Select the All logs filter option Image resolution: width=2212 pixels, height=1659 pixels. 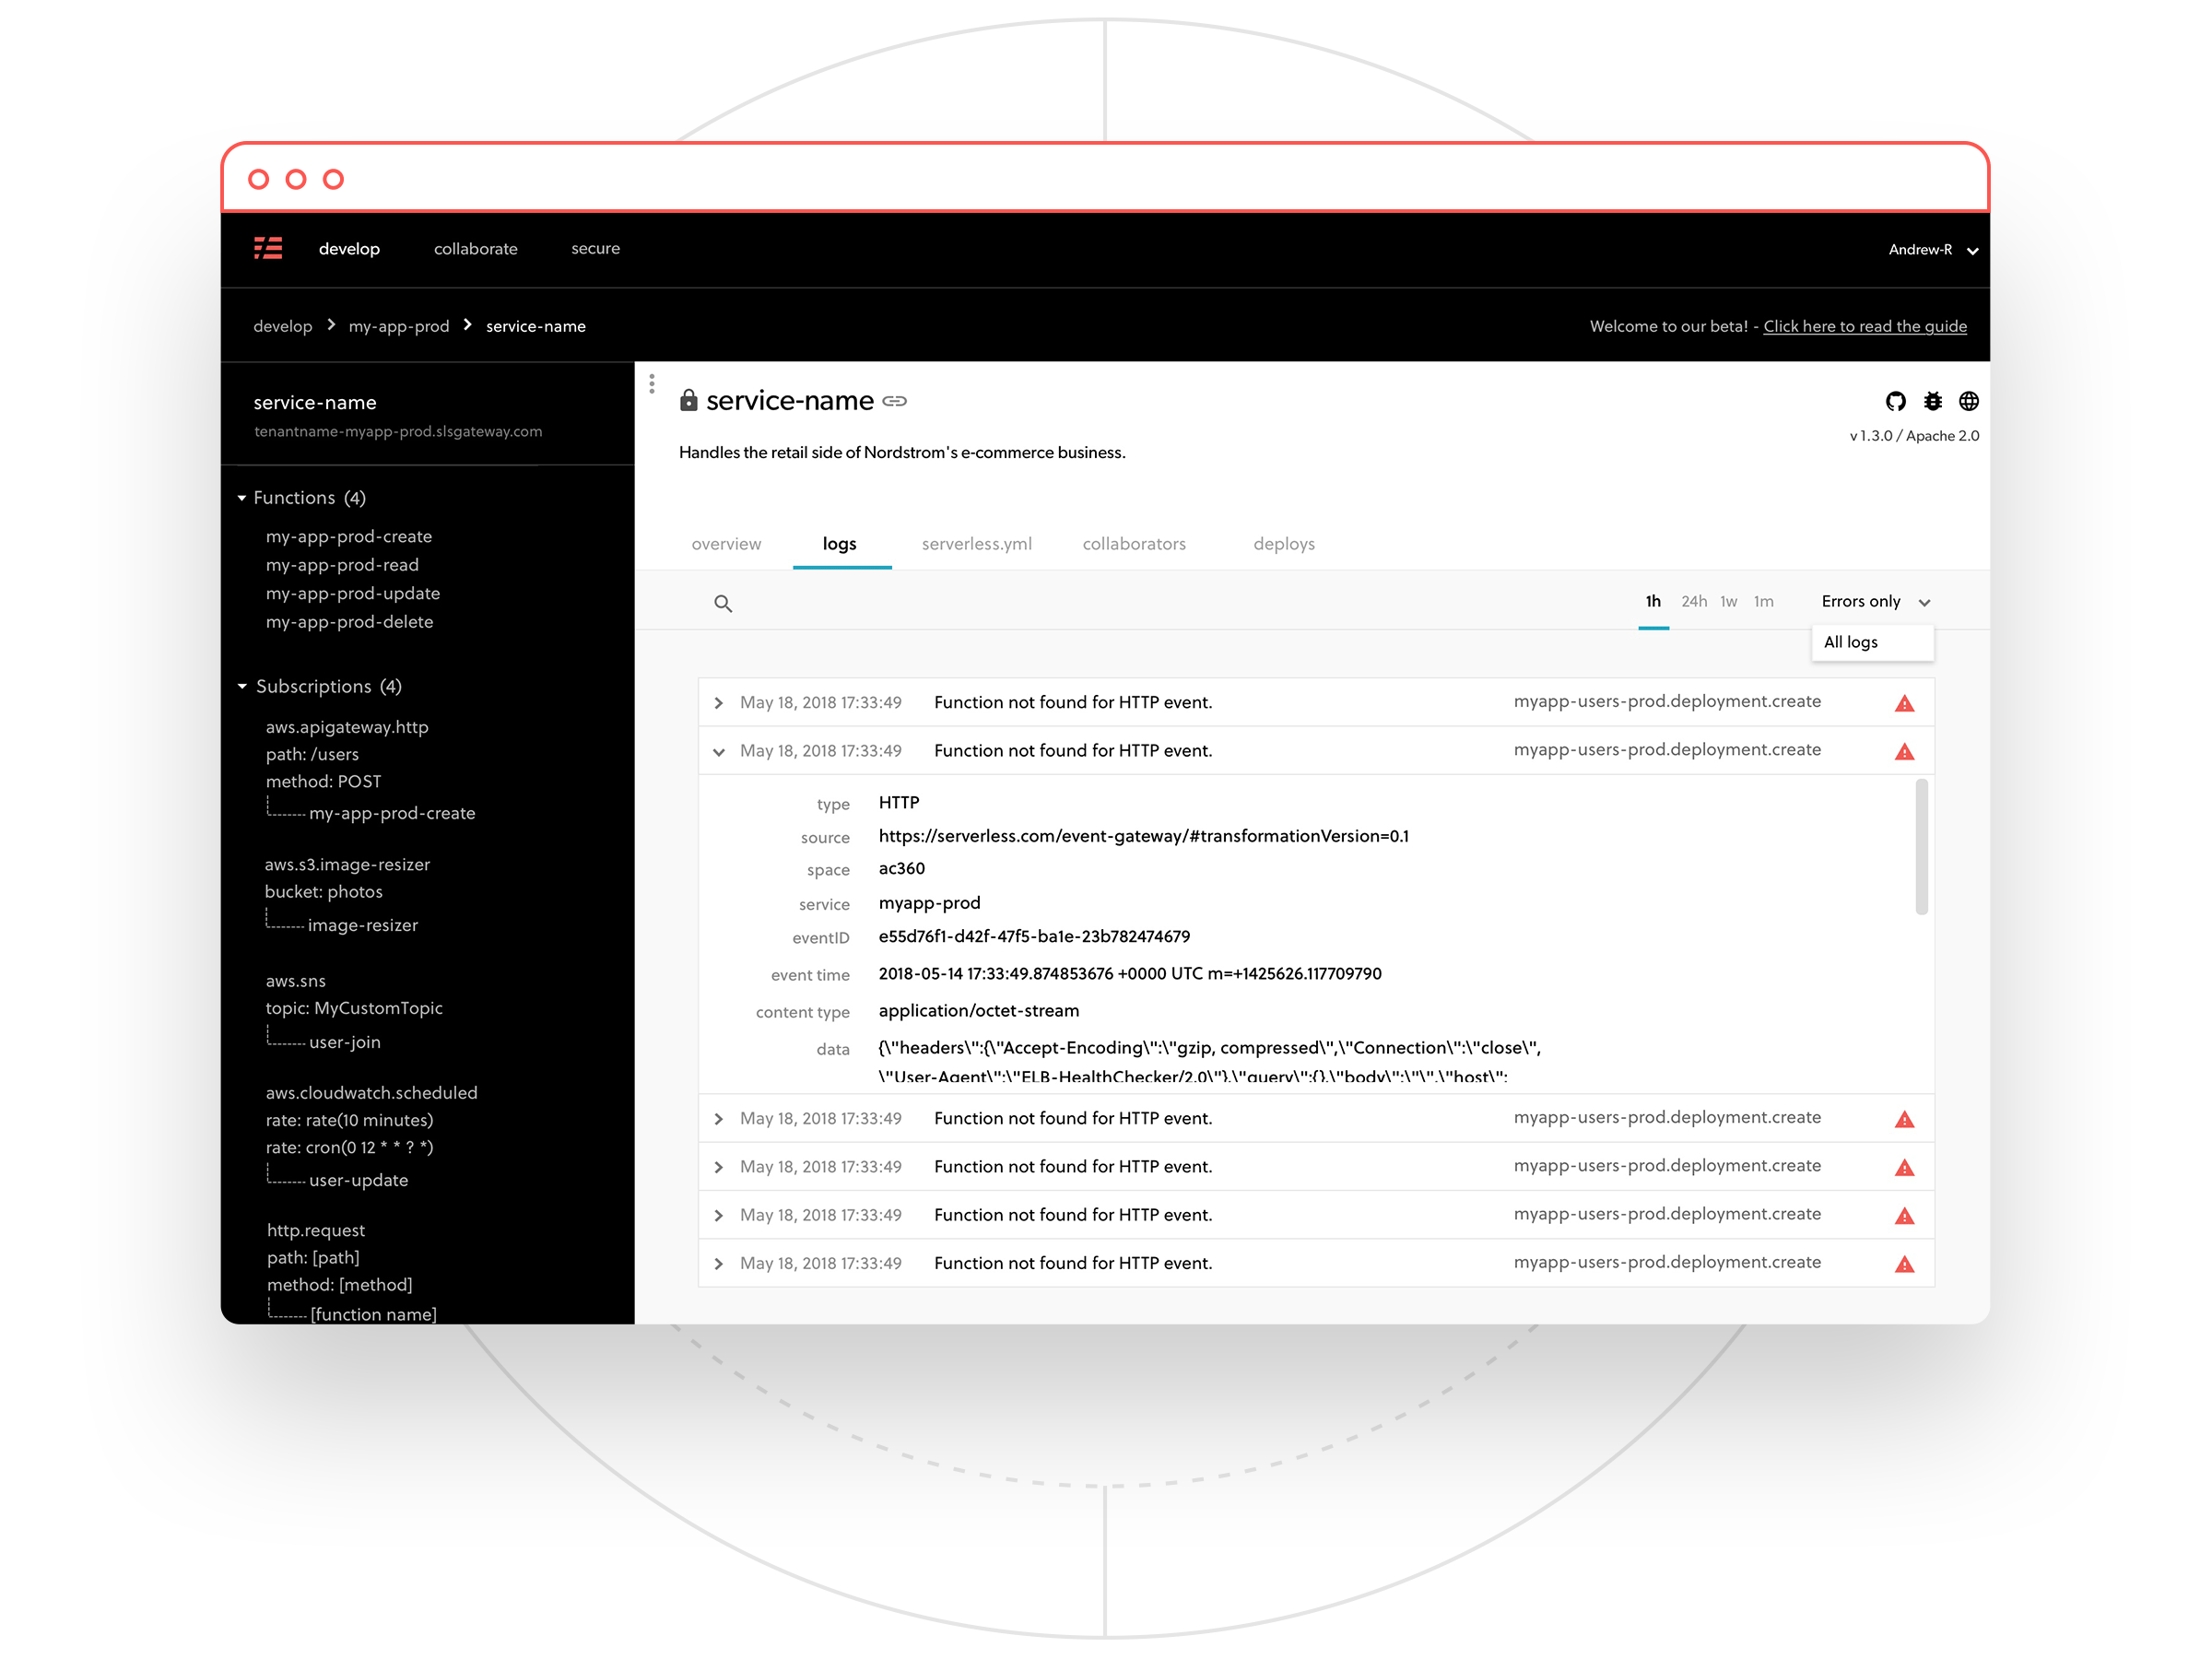coord(1850,642)
